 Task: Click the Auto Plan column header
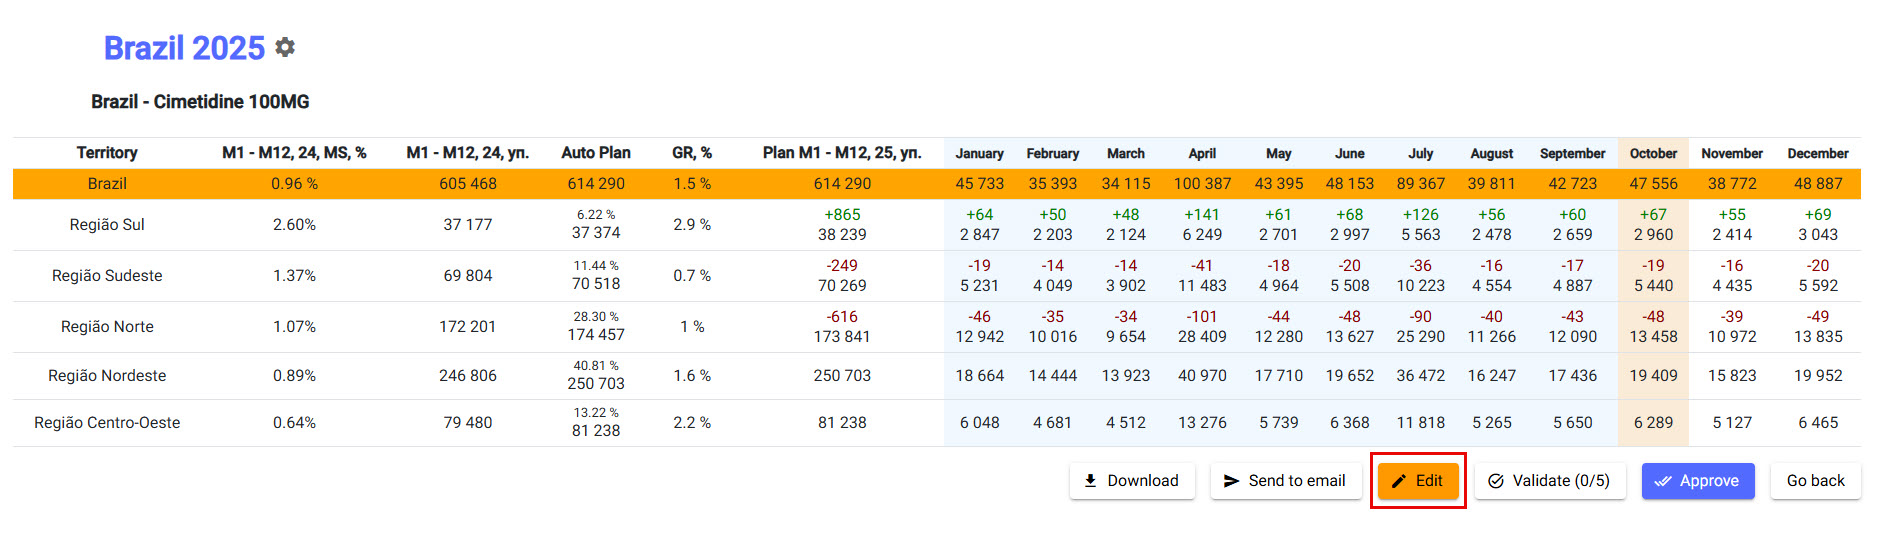coord(595,153)
